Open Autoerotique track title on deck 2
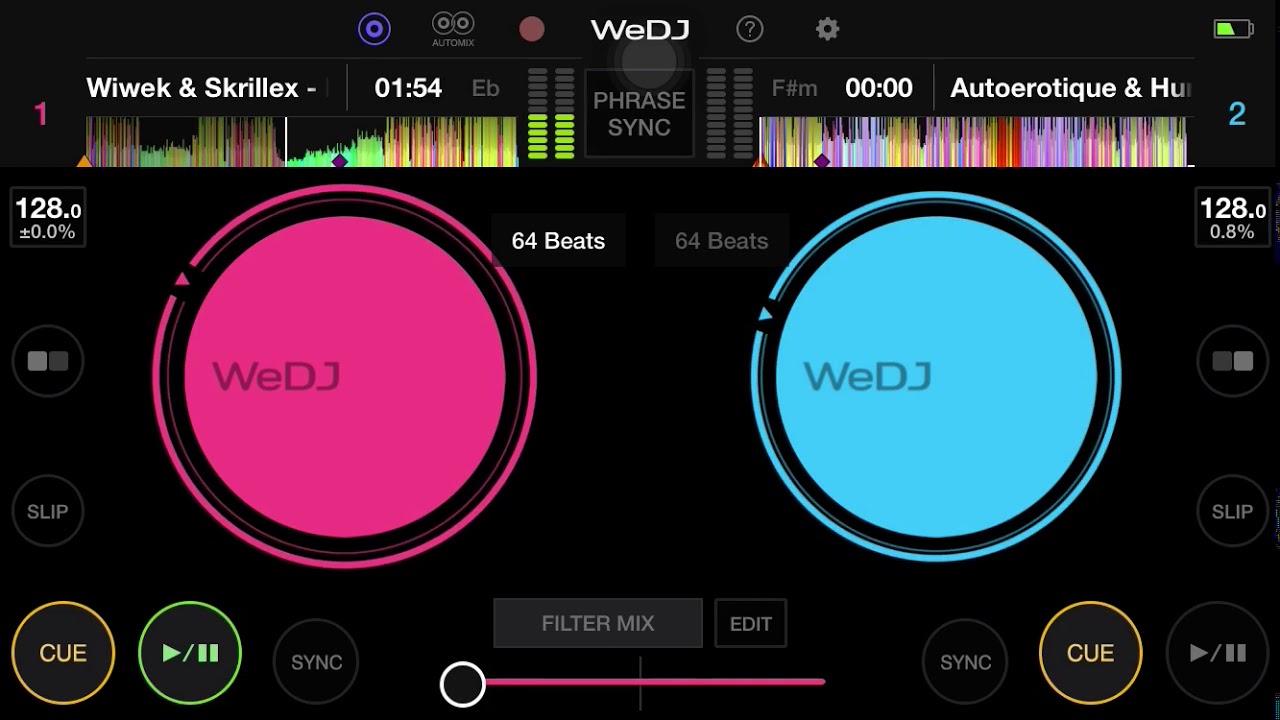The height and width of the screenshot is (720, 1280). tap(1070, 88)
